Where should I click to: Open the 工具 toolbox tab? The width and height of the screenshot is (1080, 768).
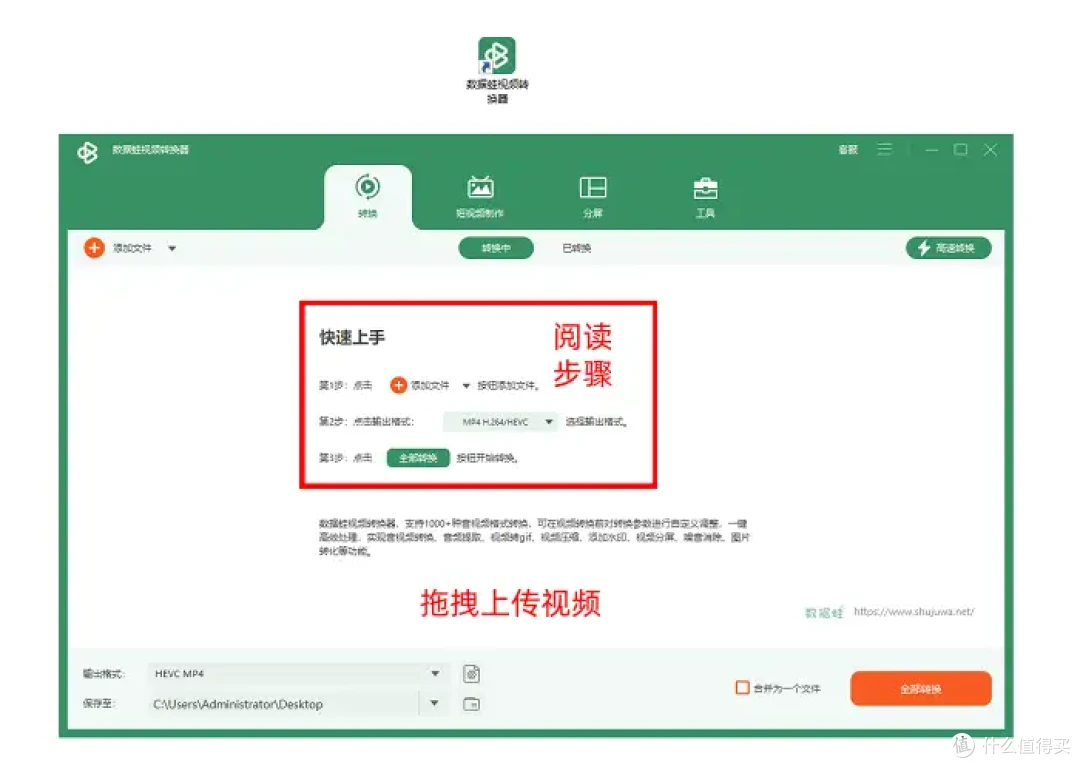tap(705, 197)
